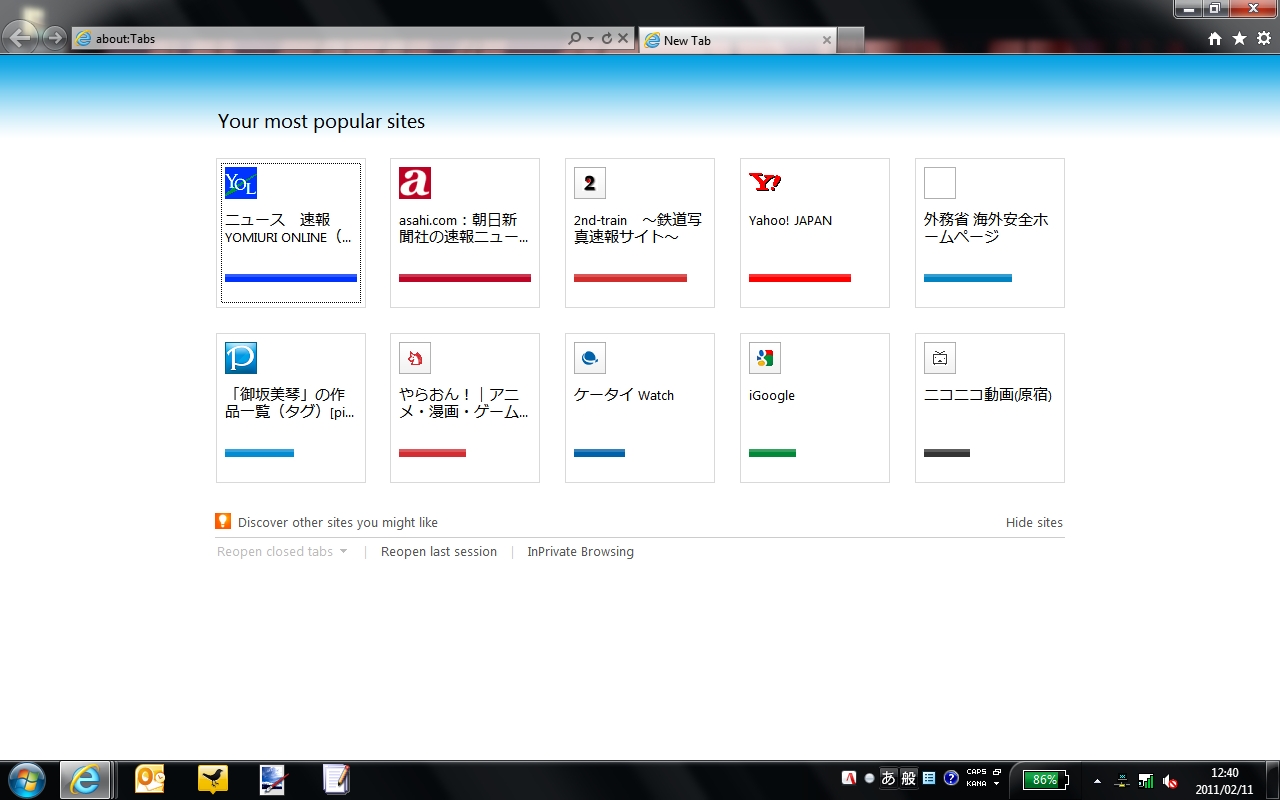This screenshot has width=1280, height=800.
Task: Go back with the browser Back arrow
Action: pyautogui.click(x=21, y=38)
